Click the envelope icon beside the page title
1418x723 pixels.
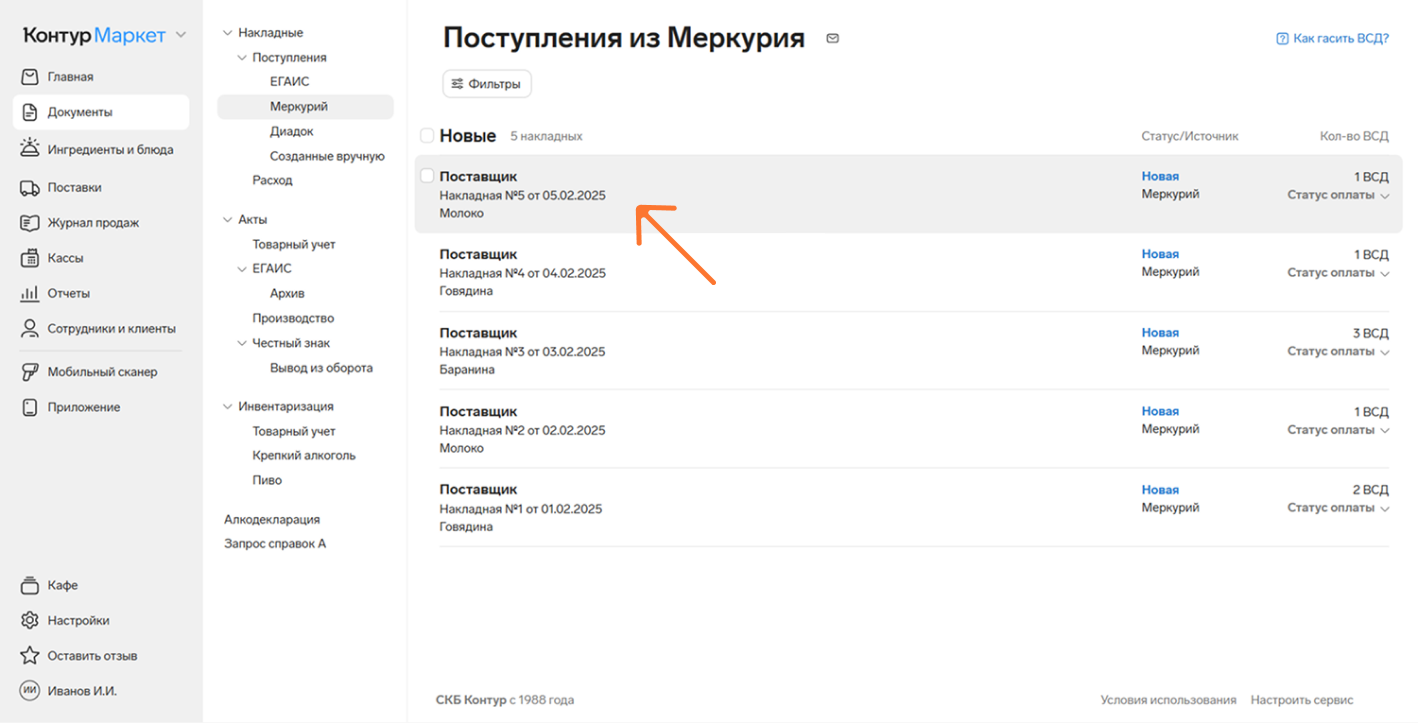832,38
